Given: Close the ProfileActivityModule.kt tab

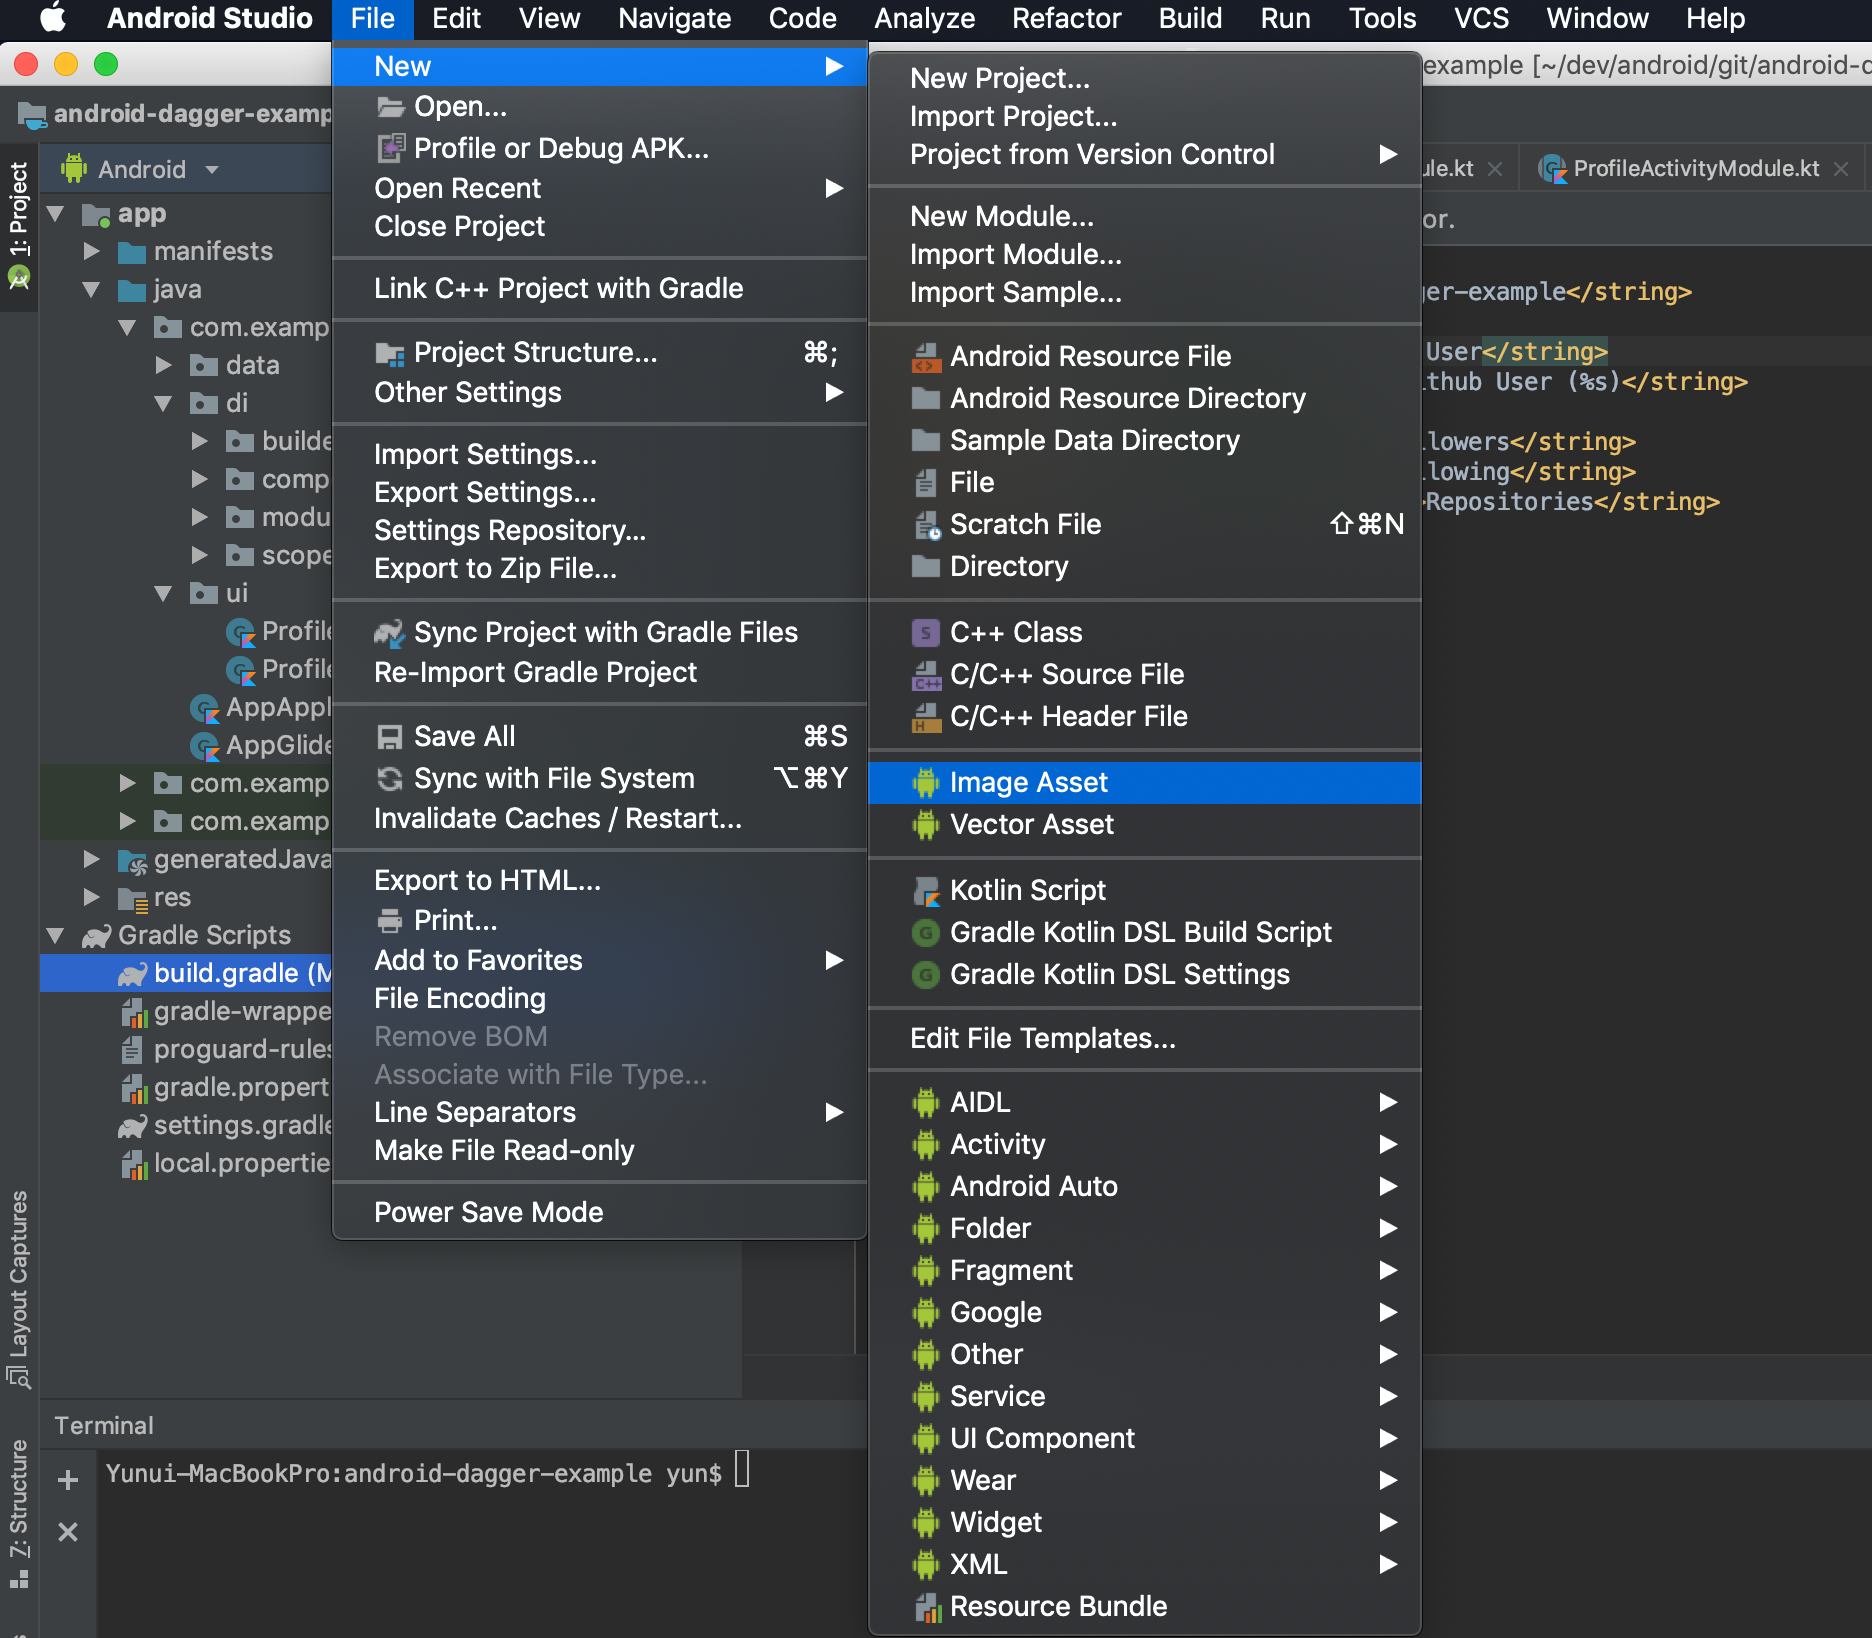Looking at the screenshot, I should point(1841,170).
